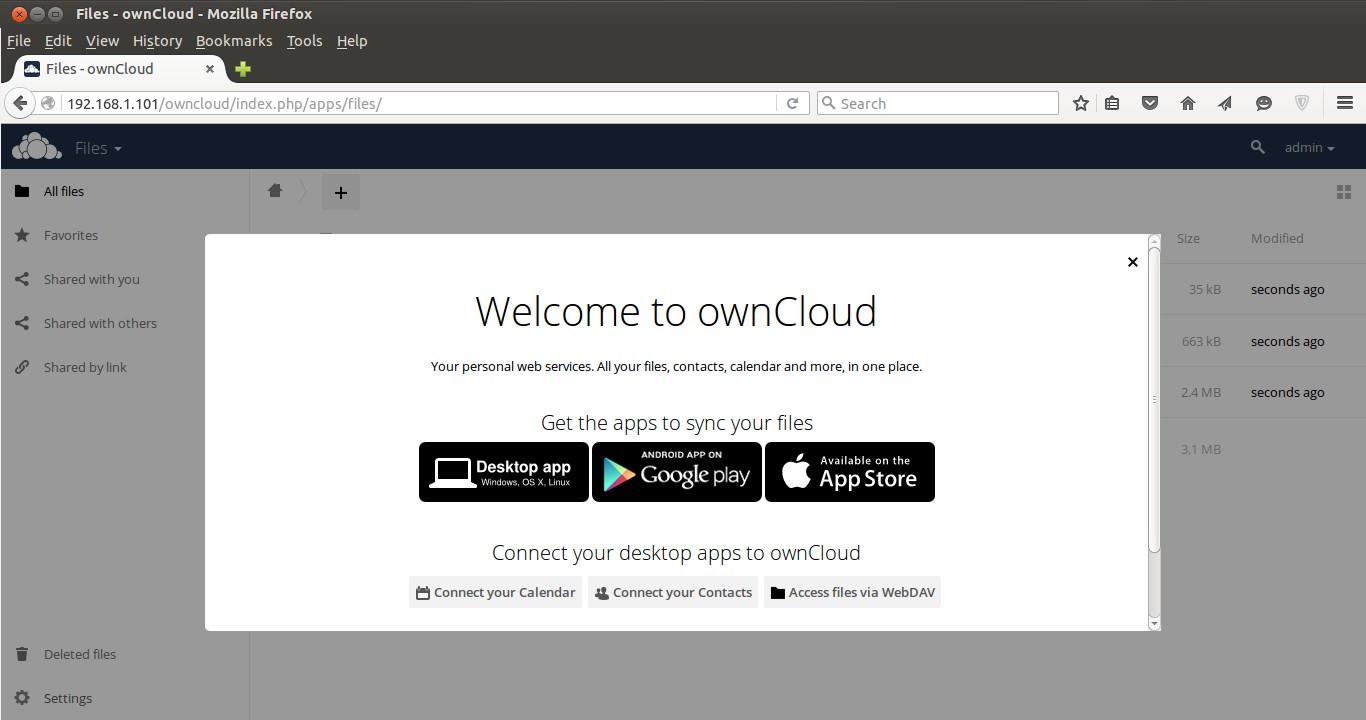Open Favorites in sidebar
This screenshot has height=720, width=1366.
pos(125,235)
